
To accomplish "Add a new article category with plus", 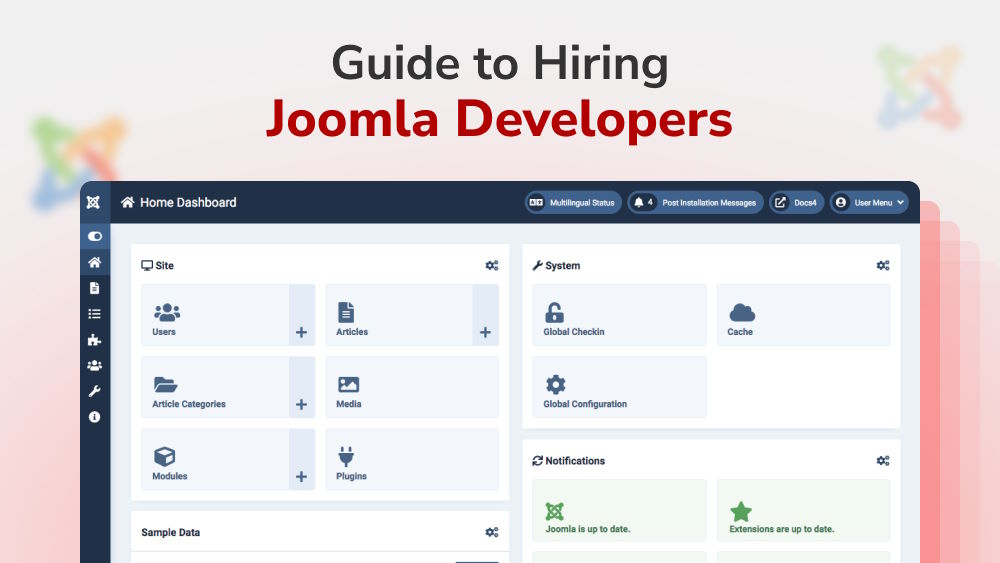I will (x=302, y=387).
